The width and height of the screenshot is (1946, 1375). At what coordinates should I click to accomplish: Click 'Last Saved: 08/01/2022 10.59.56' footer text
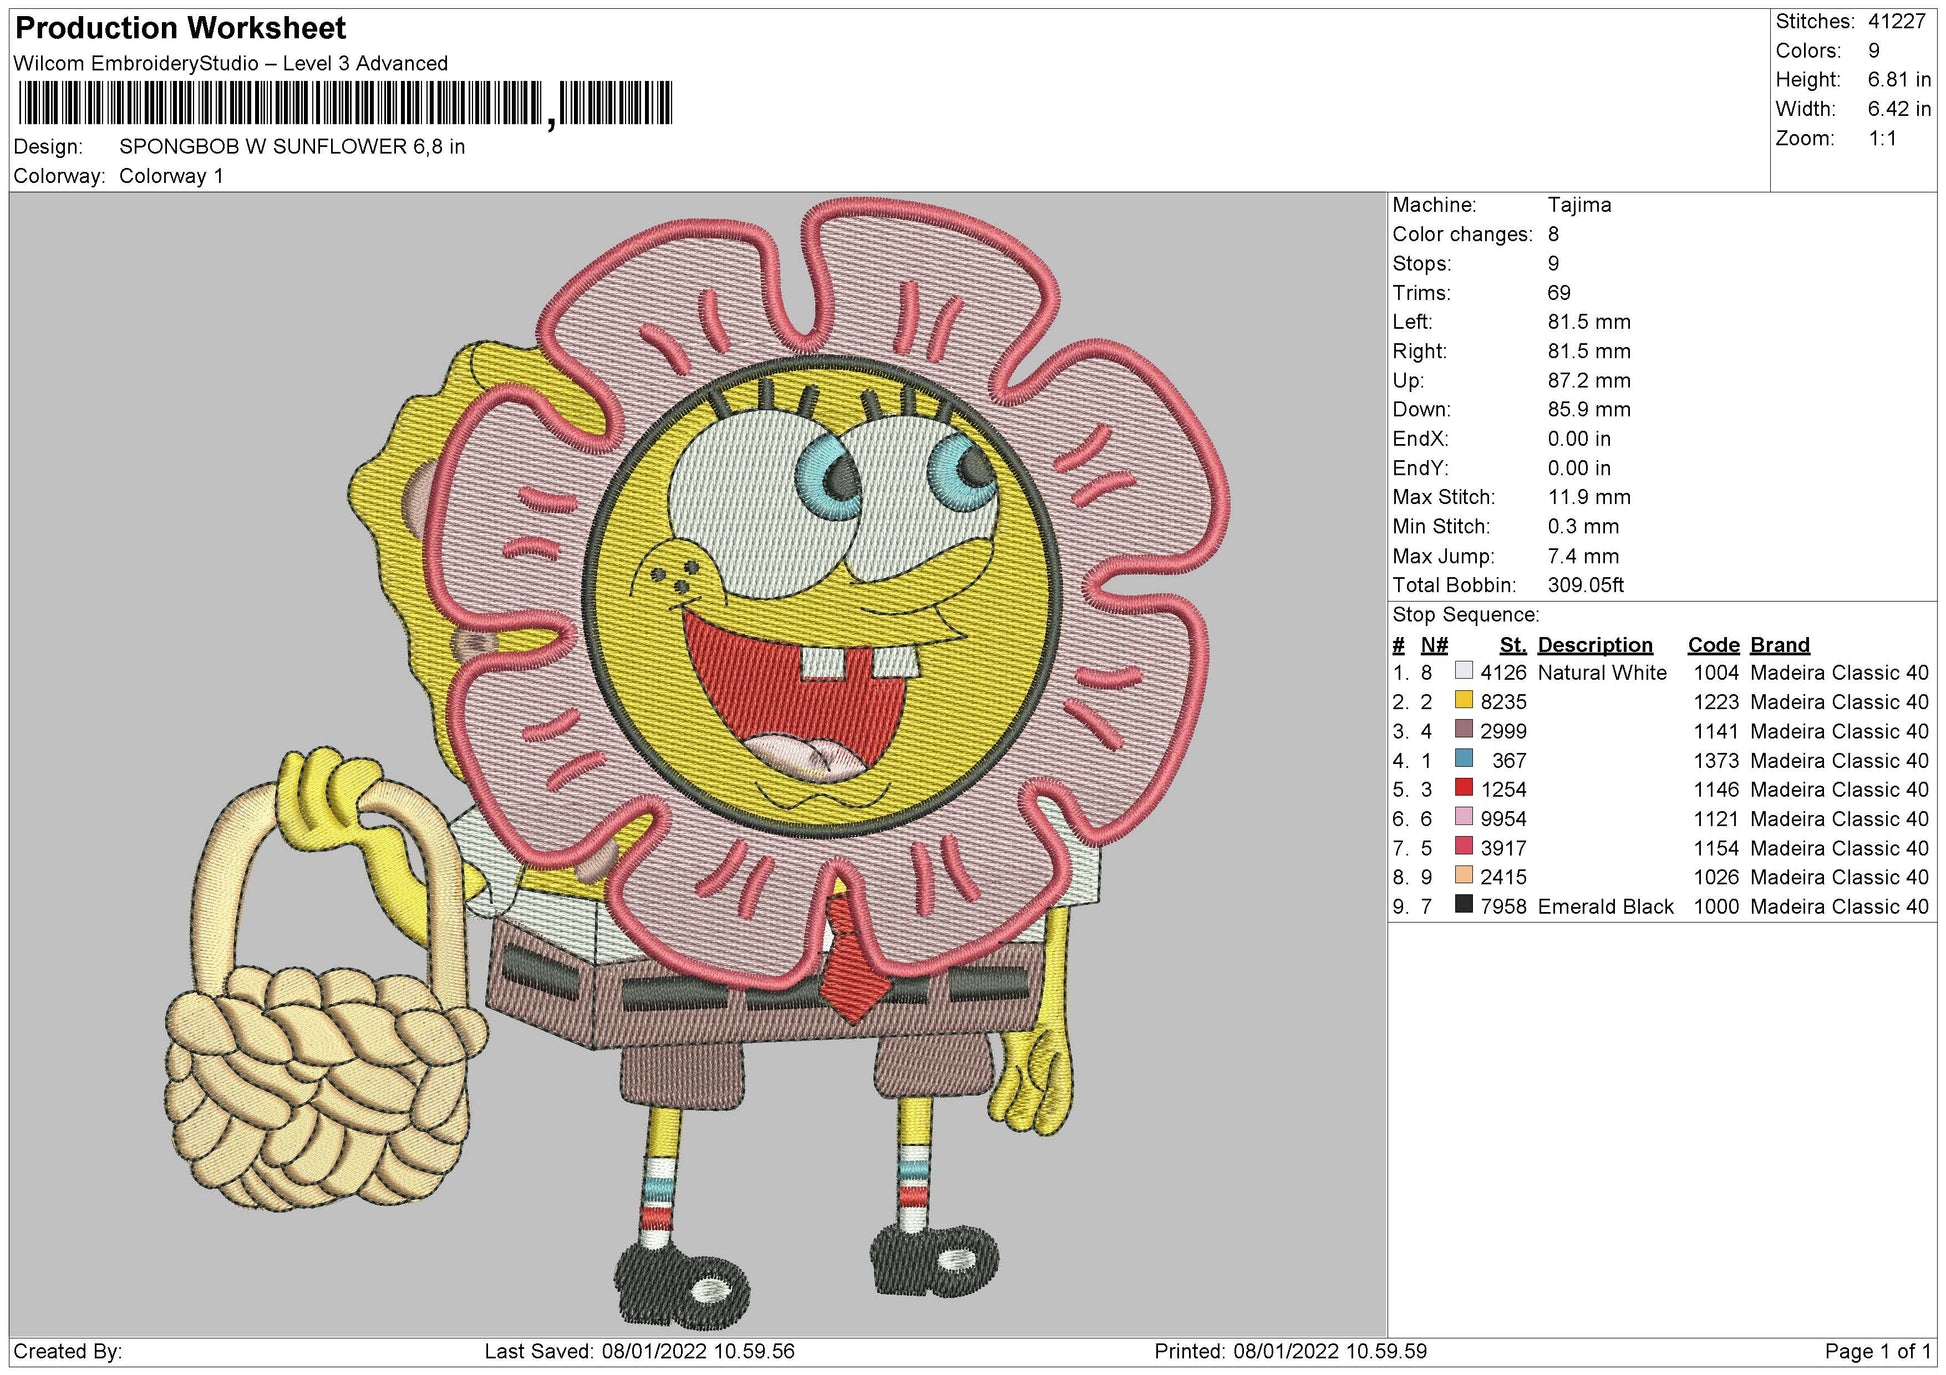click(640, 1352)
